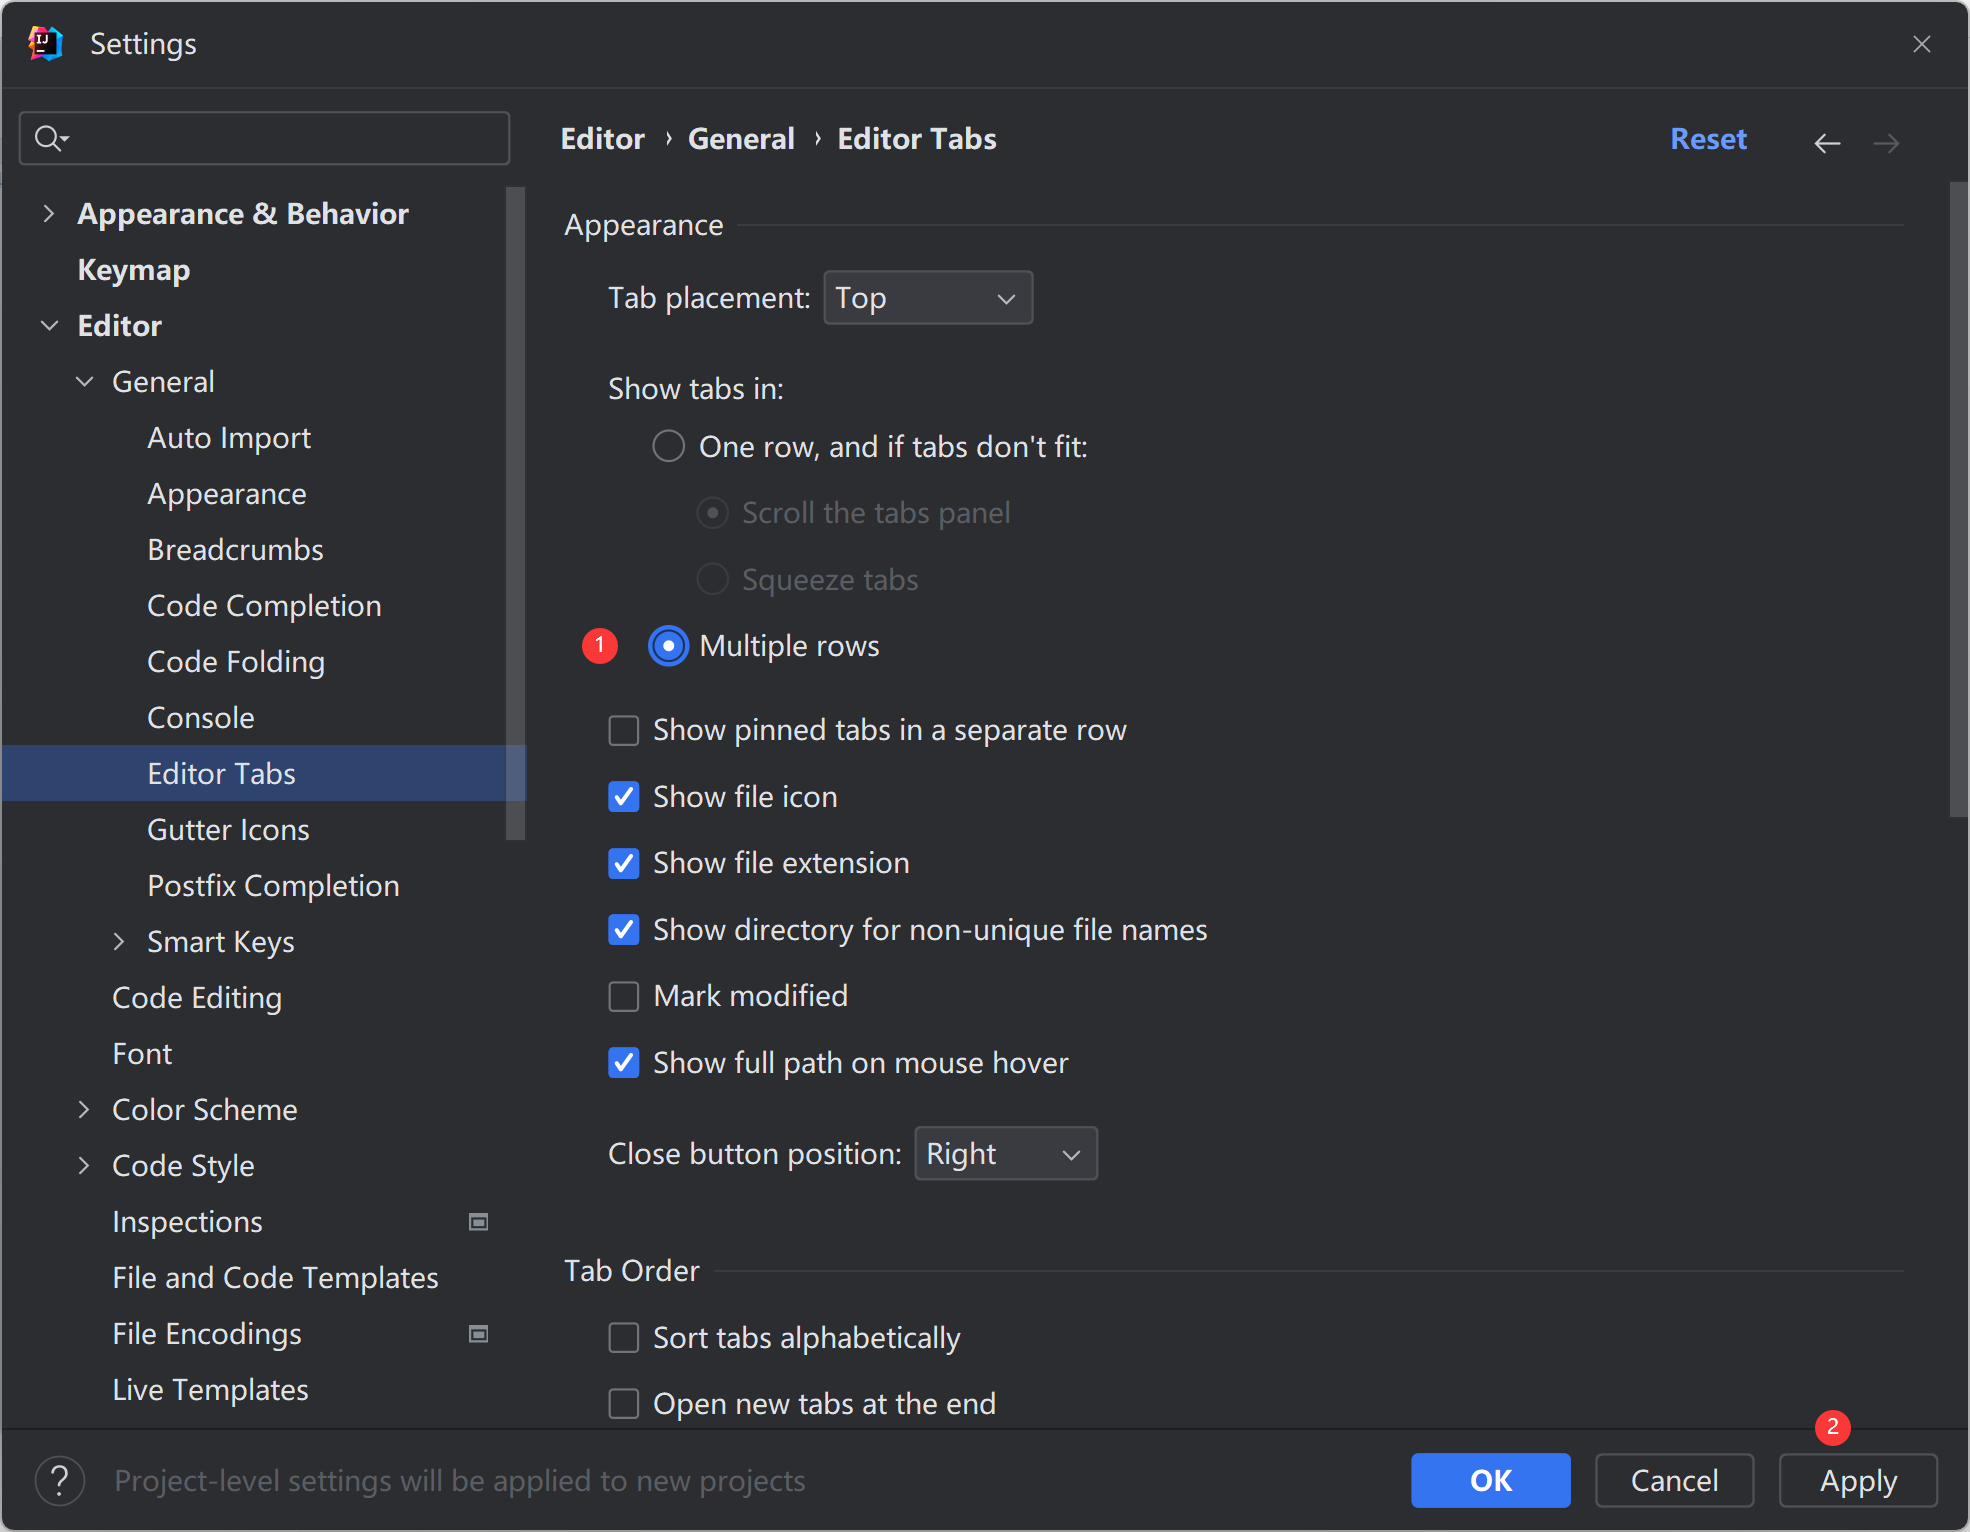Click the Cancel button
This screenshot has width=1970, height=1532.
pos(1674,1480)
